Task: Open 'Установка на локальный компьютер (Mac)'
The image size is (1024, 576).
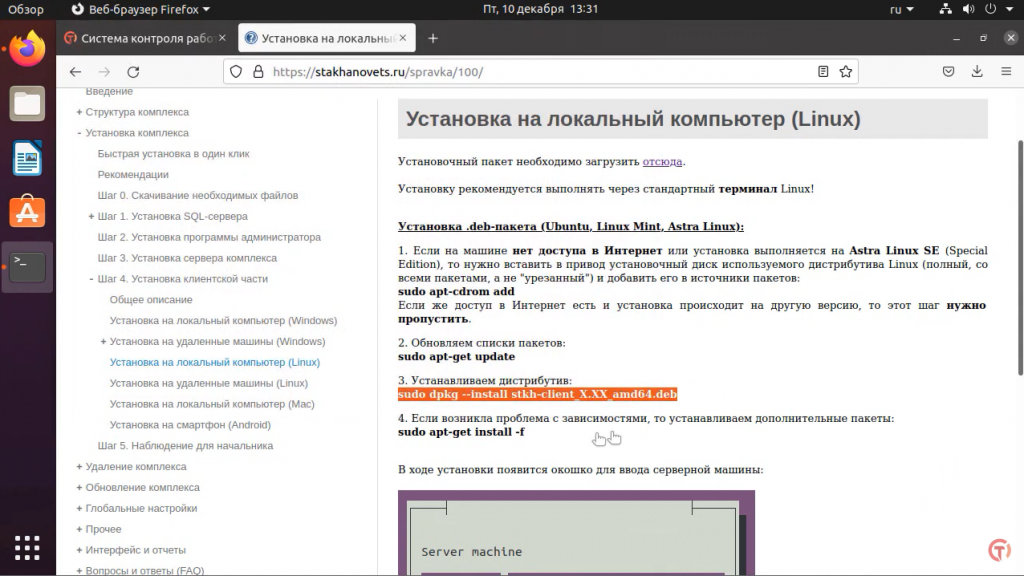Action: [x=212, y=404]
